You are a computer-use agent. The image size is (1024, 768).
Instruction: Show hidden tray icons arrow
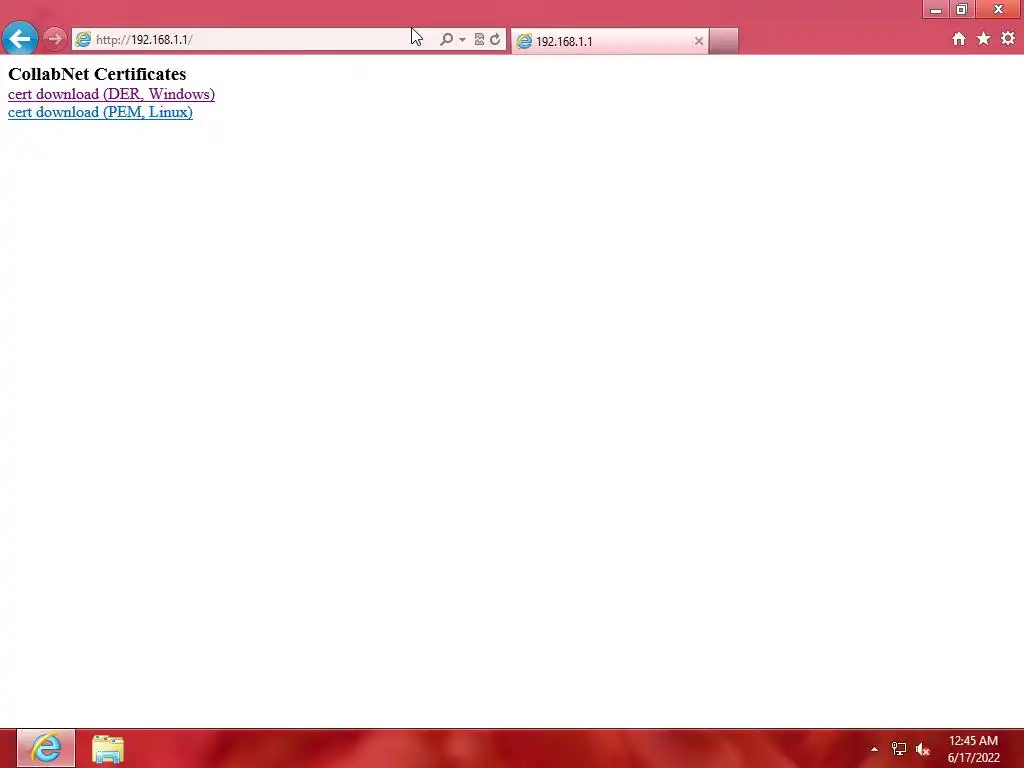point(874,749)
